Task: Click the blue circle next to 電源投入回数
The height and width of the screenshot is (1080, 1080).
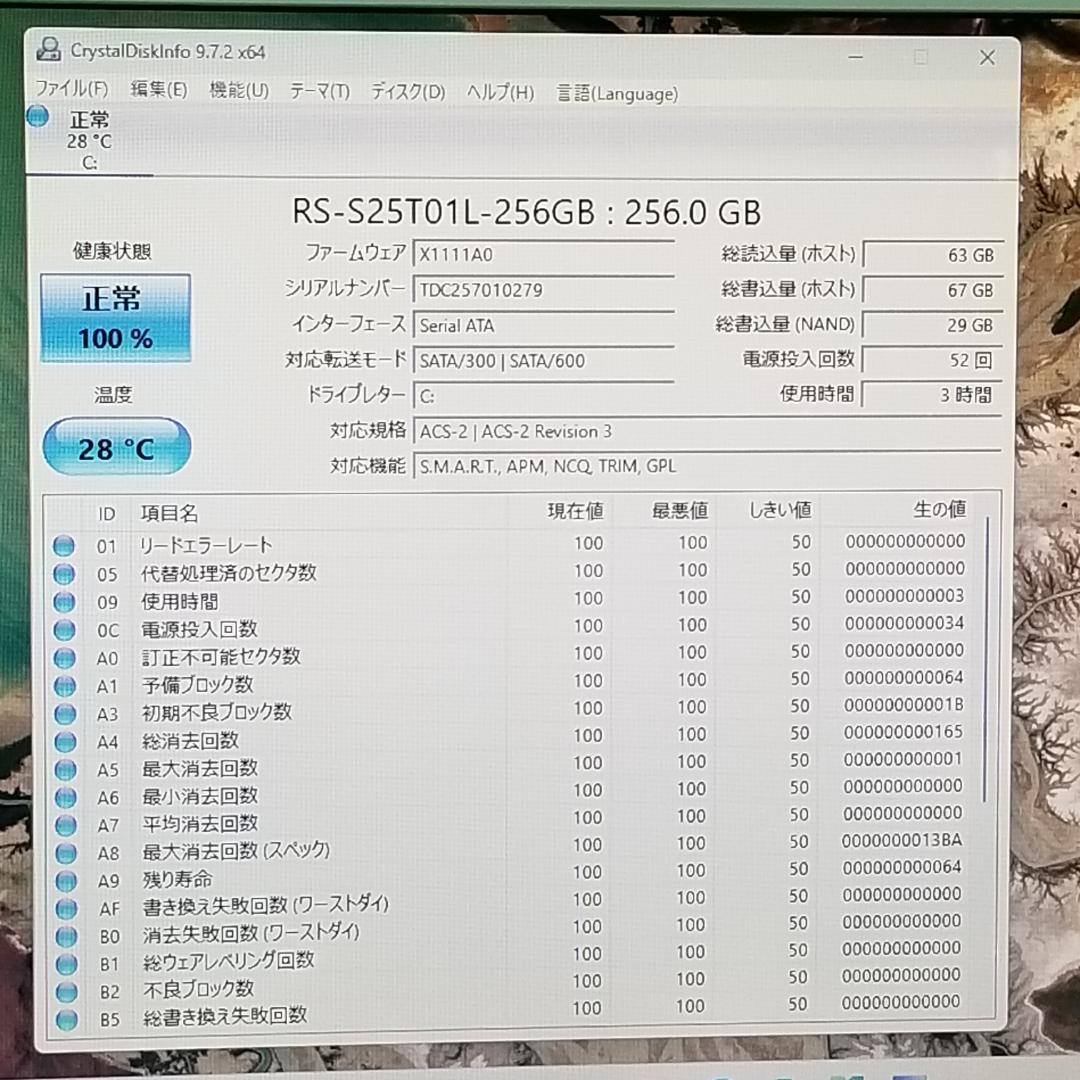Action: [64, 631]
